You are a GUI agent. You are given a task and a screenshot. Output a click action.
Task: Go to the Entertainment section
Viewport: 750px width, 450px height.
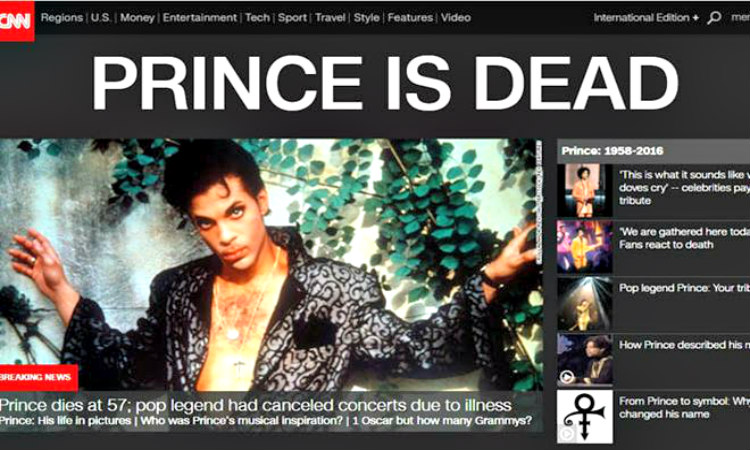[199, 18]
